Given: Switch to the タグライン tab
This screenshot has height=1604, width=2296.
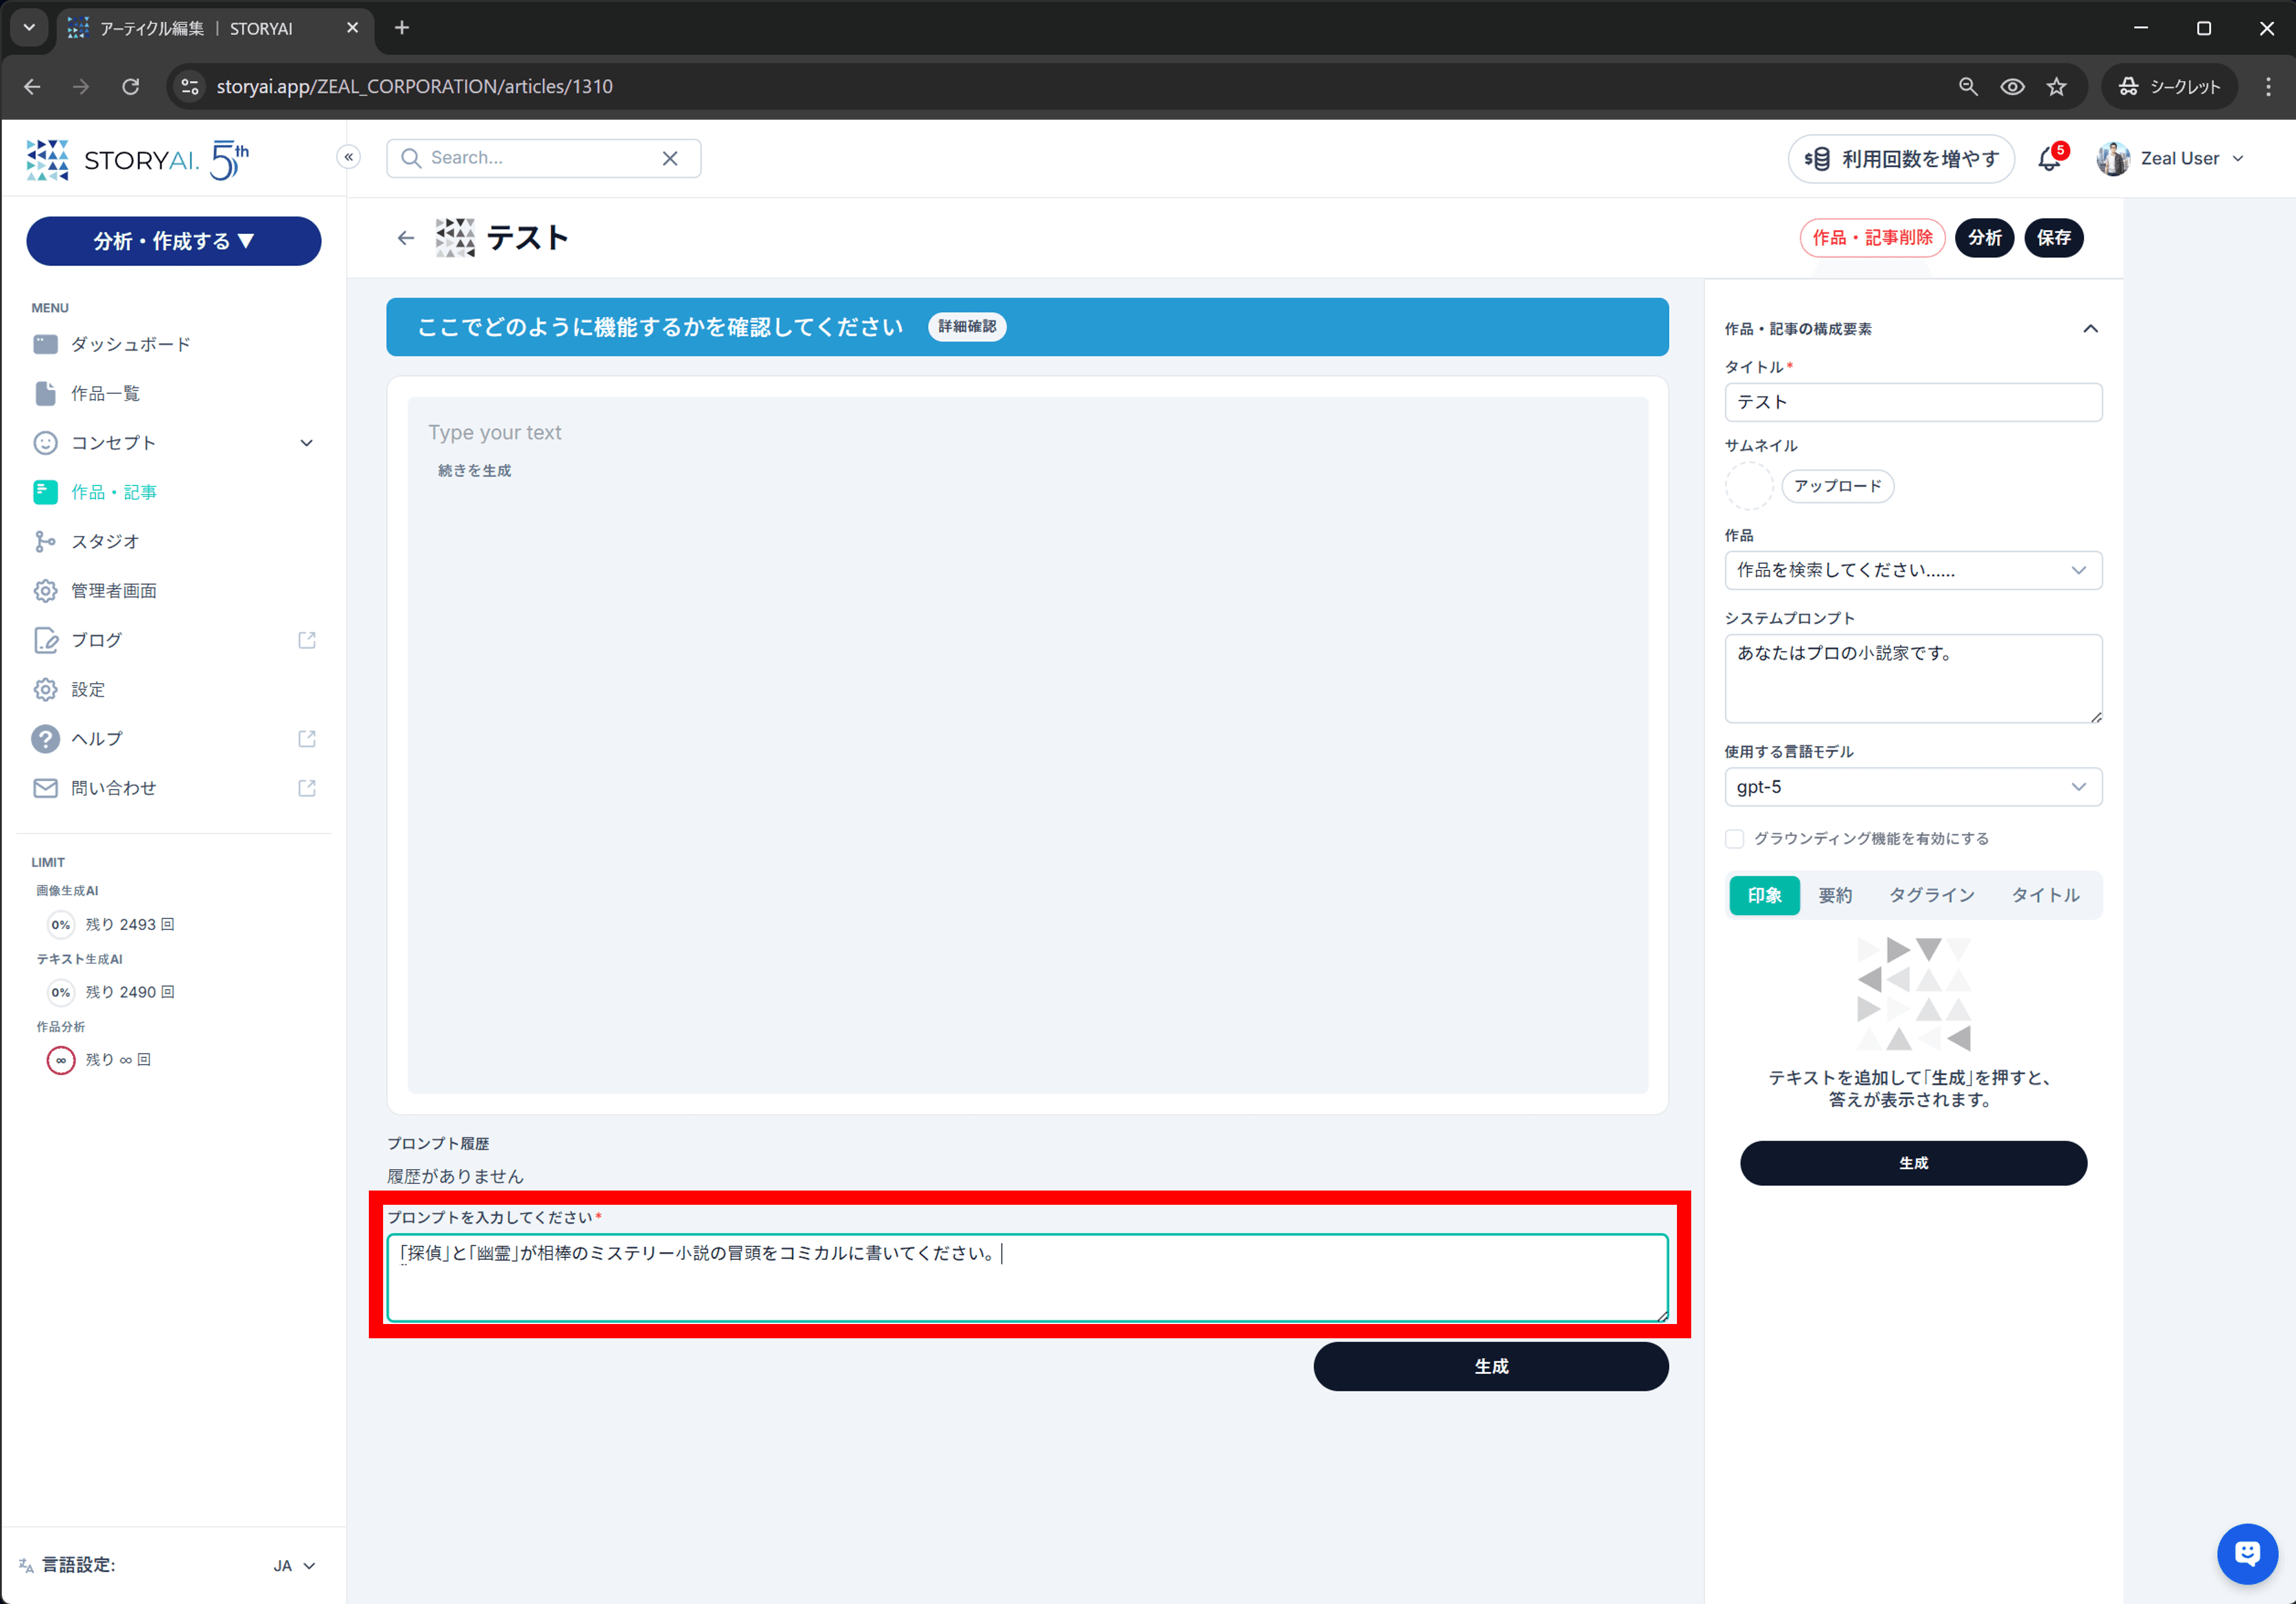Looking at the screenshot, I should click(x=1931, y=895).
